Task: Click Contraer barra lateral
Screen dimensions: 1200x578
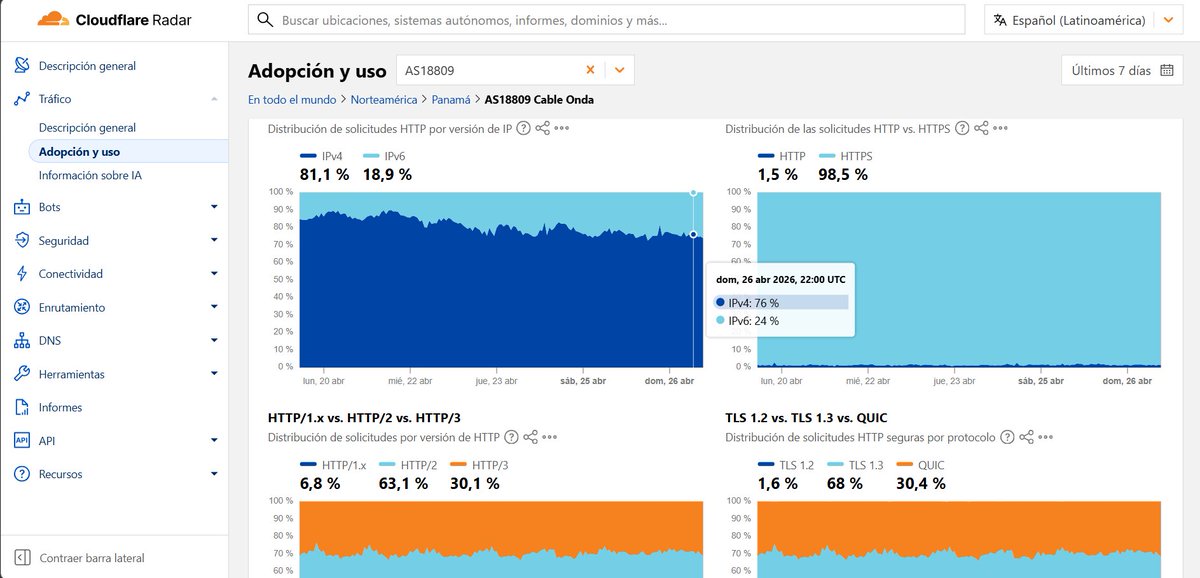Action: (x=92, y=558)
